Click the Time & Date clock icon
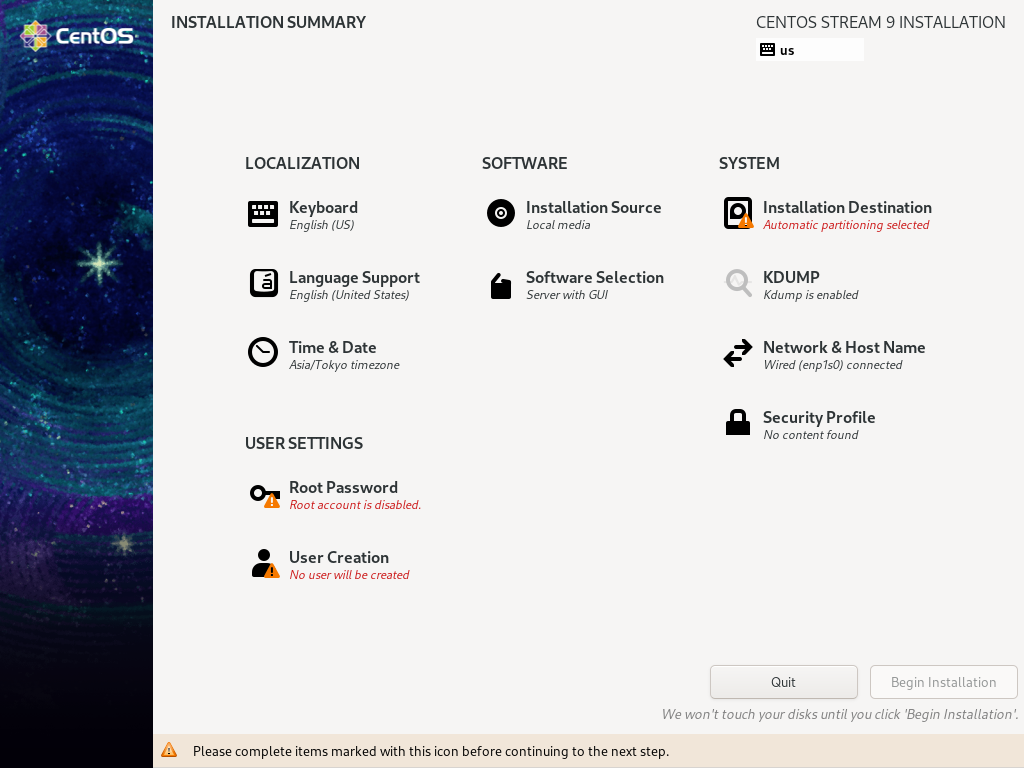This screenshot has height=768, width=1024. point(263,353)
